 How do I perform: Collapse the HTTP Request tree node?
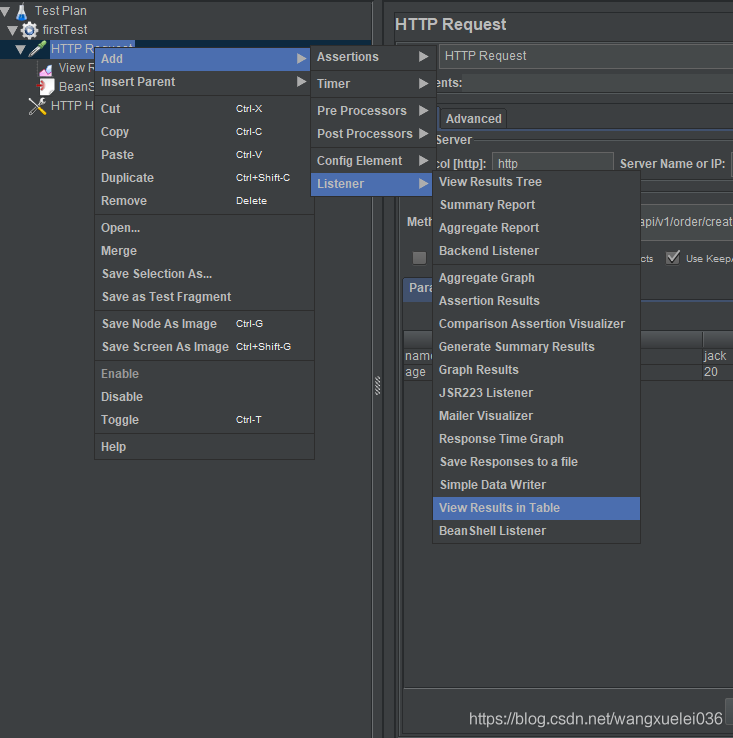[x=21, y=49]
